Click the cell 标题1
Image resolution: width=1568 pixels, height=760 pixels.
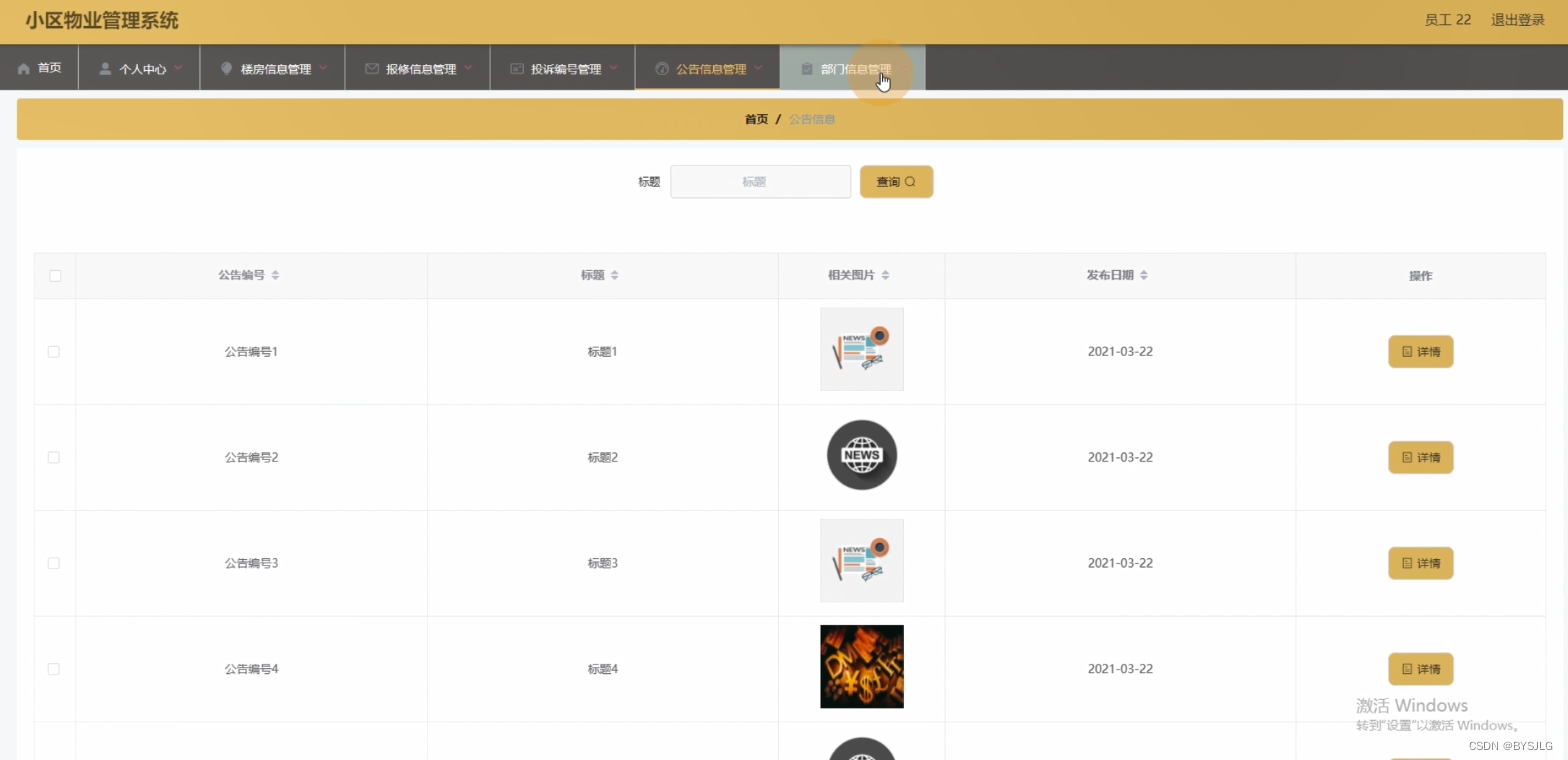tap(603, 352)
